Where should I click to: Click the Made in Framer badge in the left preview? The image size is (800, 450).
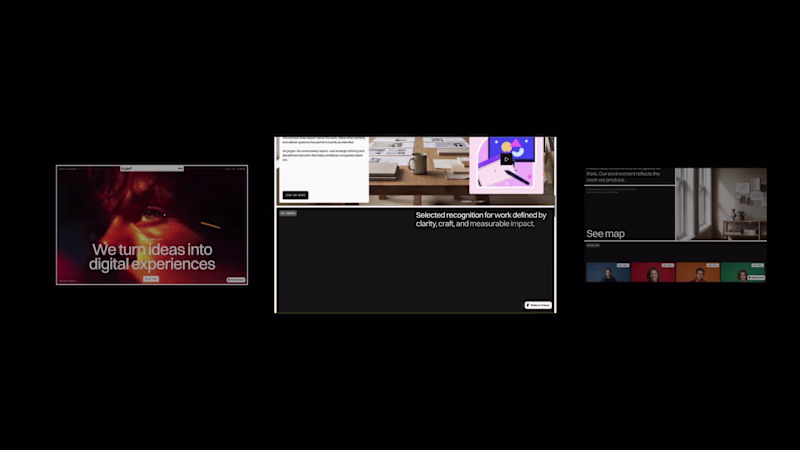click(236, 280)
